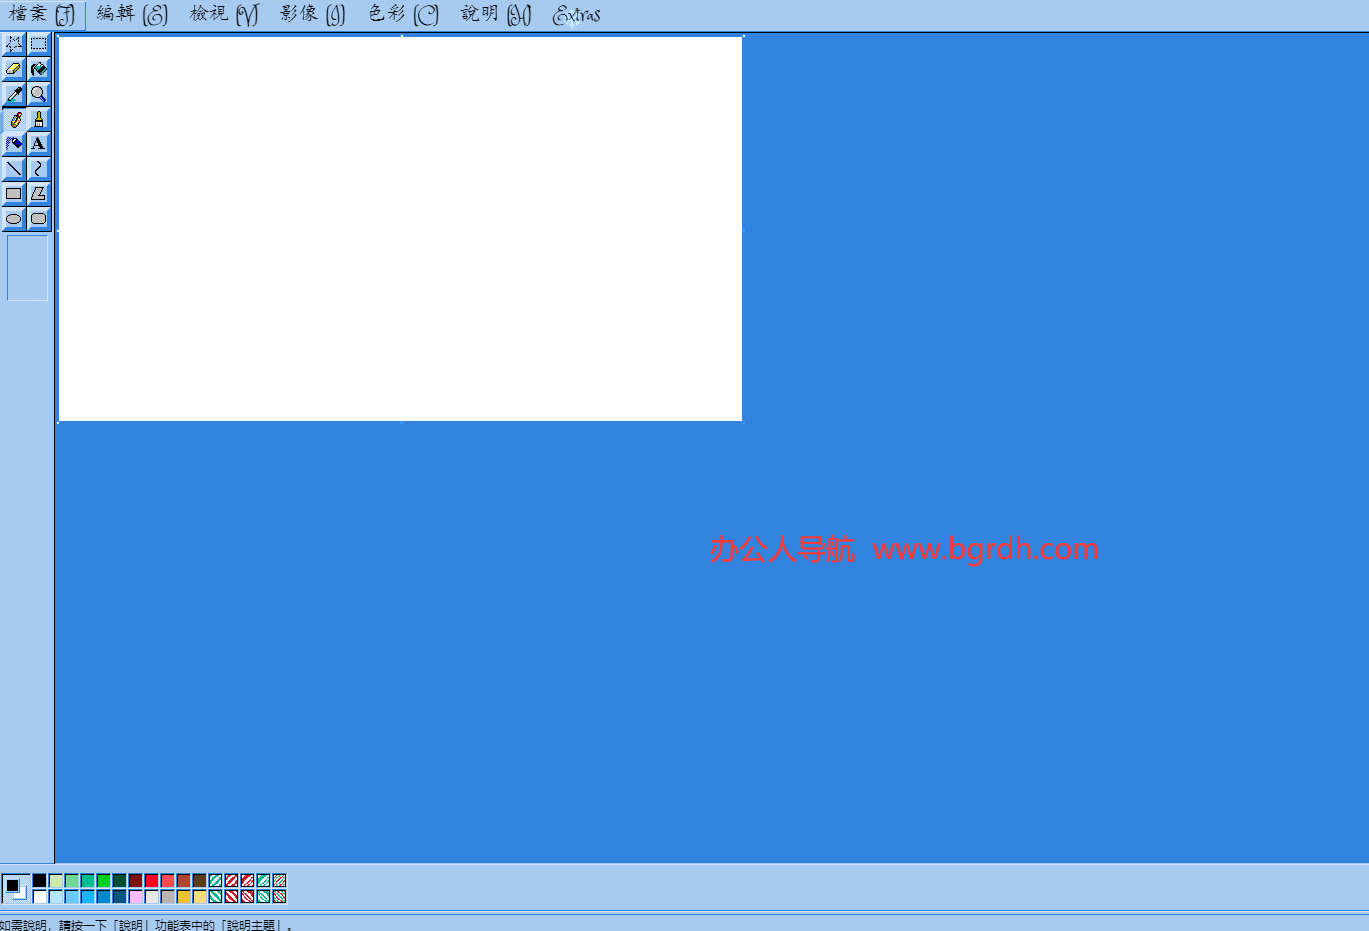The width and height of the screenshot is (1369, 931).
Task: Select the Airbrush spray can tool
Action: (14, 144)
